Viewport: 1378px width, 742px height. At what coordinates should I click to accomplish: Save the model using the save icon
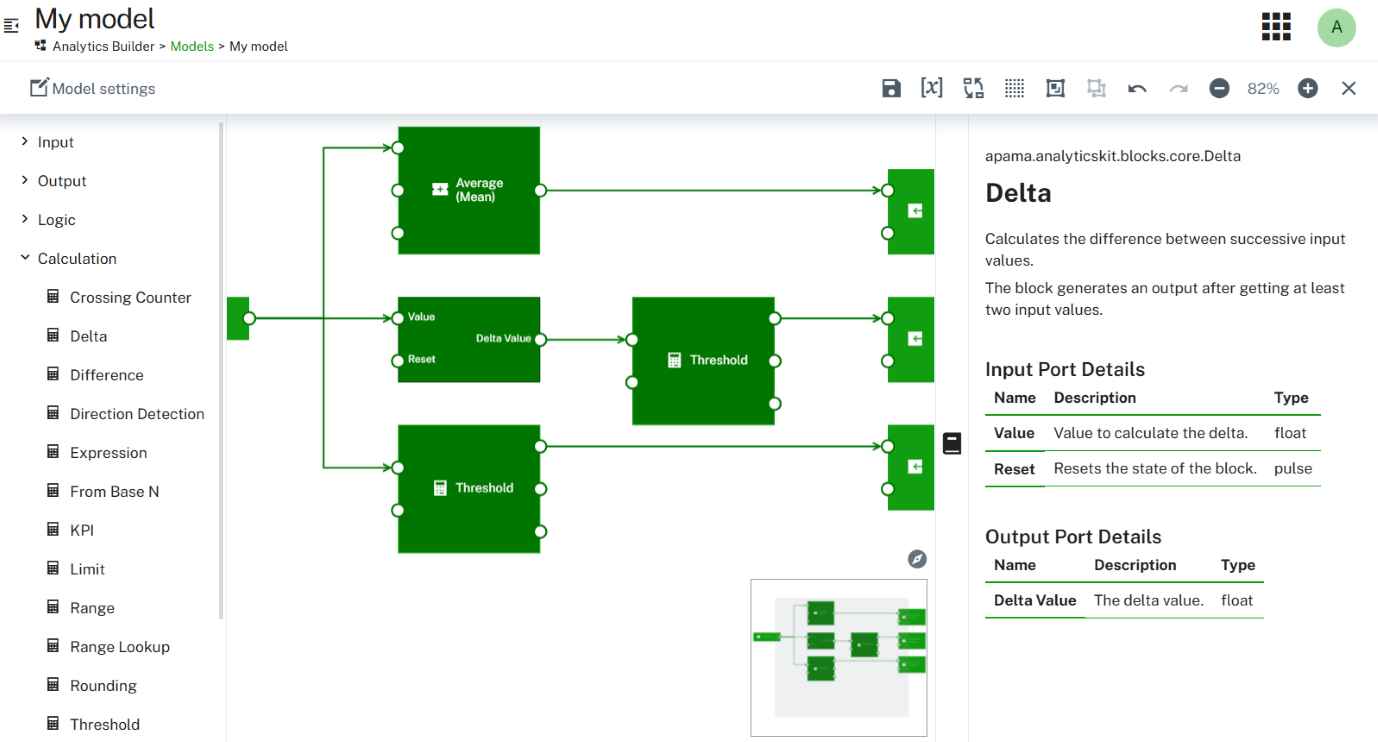tap(891, 88)
